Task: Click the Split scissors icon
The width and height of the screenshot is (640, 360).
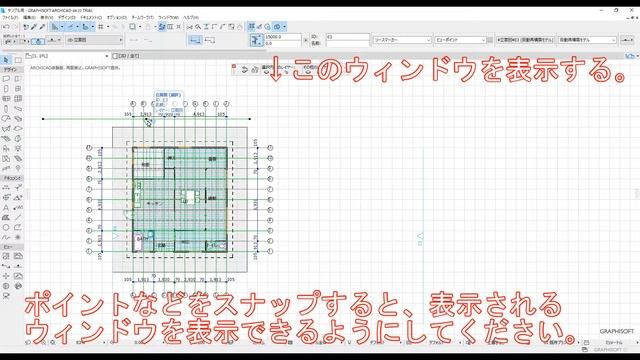Action: pos(190,27)
